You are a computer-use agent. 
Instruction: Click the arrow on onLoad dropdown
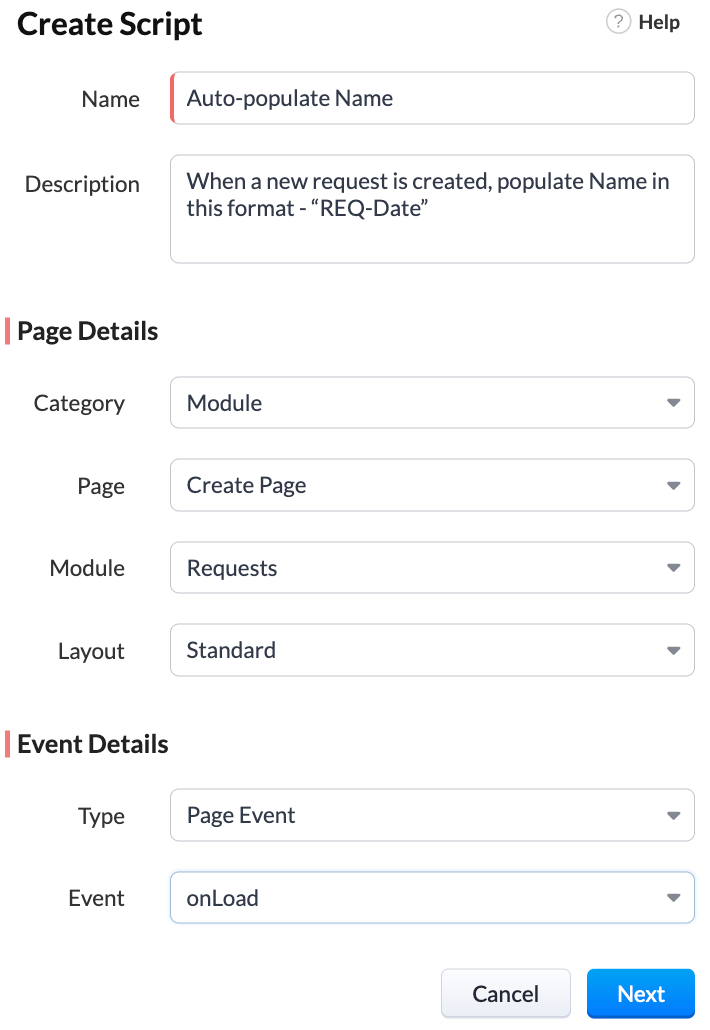[x=673, y=897]
